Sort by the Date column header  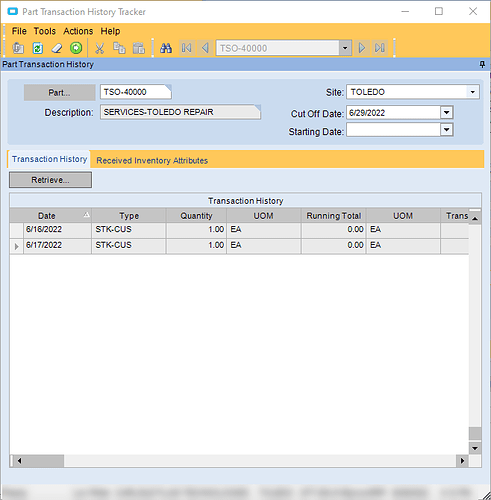coord(47,216)
